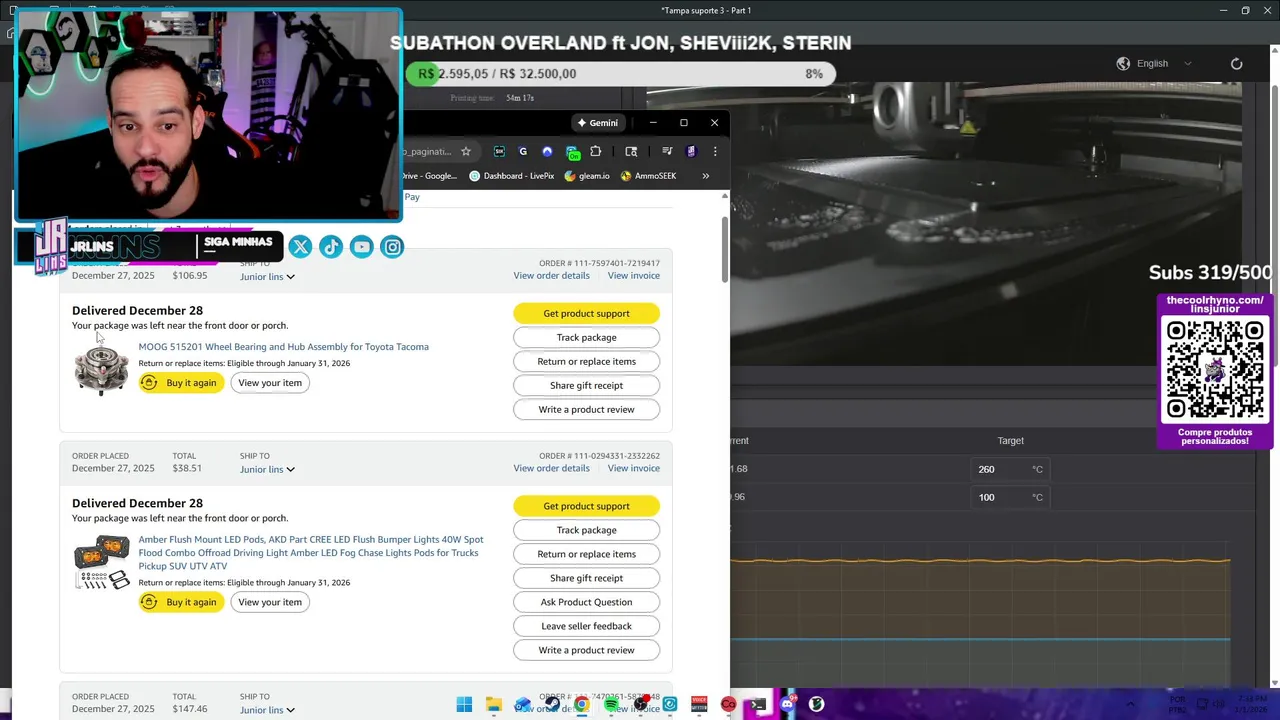Viewport: 1280px width, 720px height.
Task: Open the terminal app from the taskbar
Action: pyautogui.click(x=757, y=704)
